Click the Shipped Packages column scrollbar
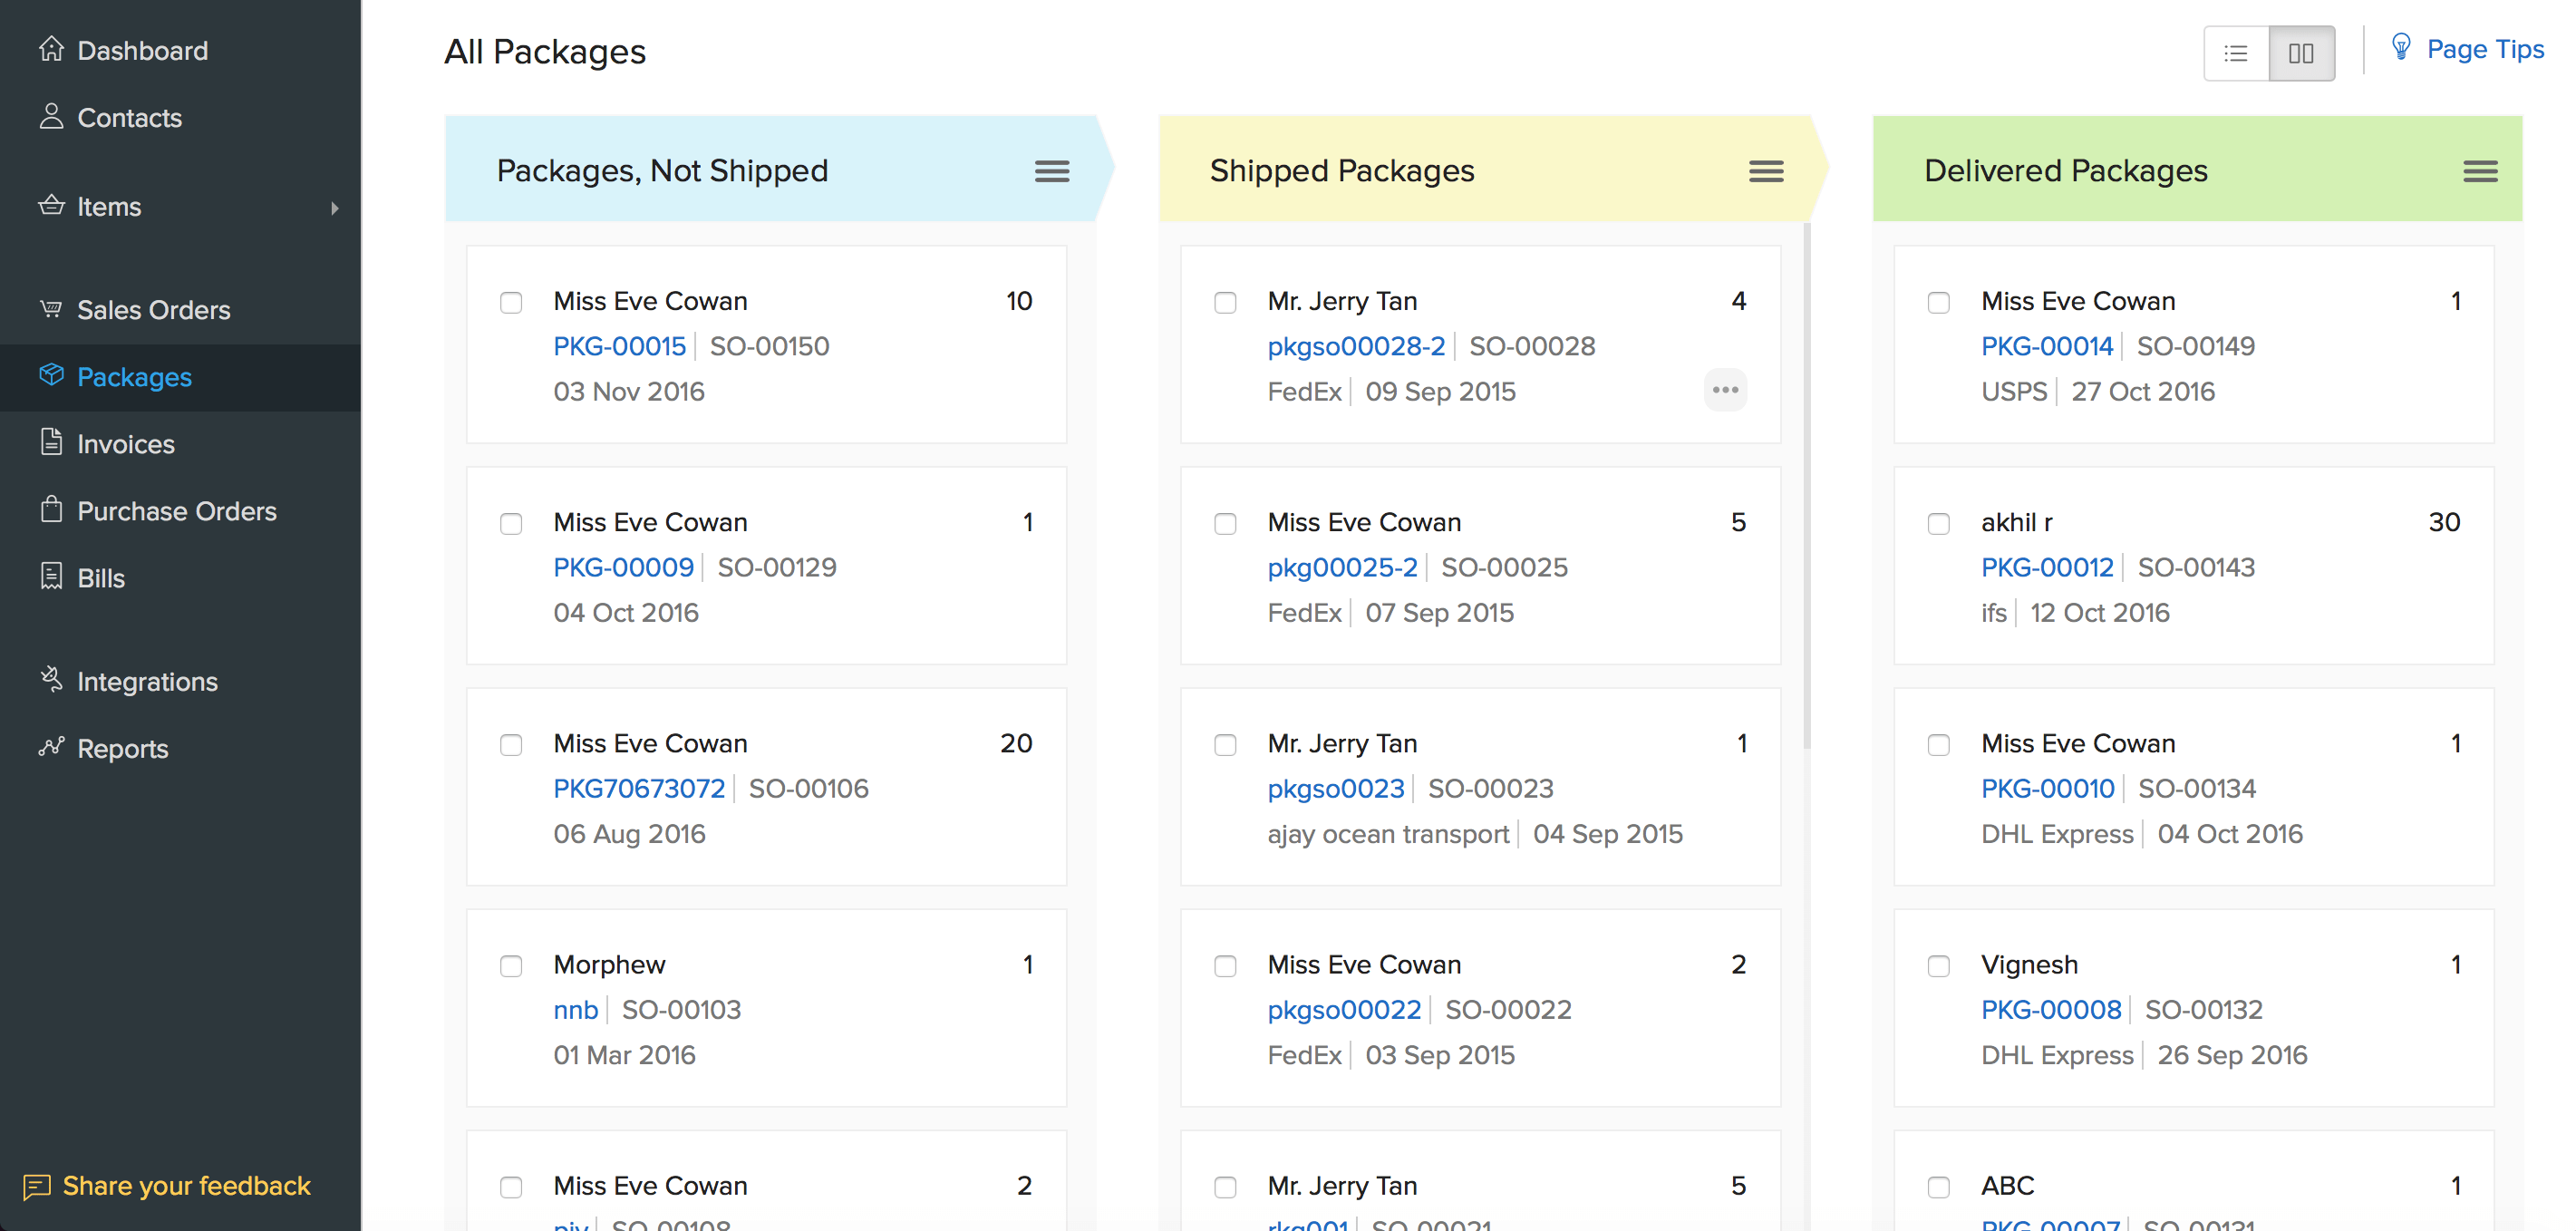 pyautogui.click(x=1806, y=485)
